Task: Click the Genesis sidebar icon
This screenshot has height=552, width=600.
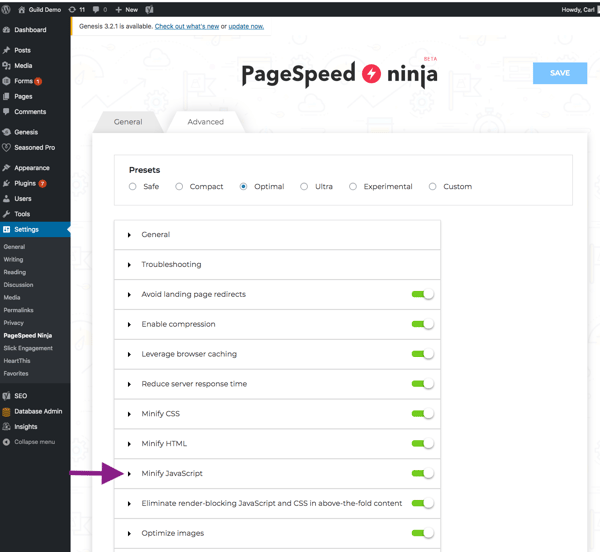Action: point(6,132)
